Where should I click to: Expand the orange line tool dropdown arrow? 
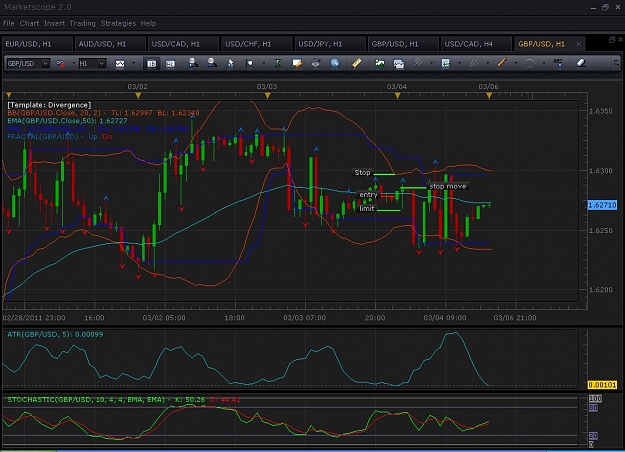(516, 63)
